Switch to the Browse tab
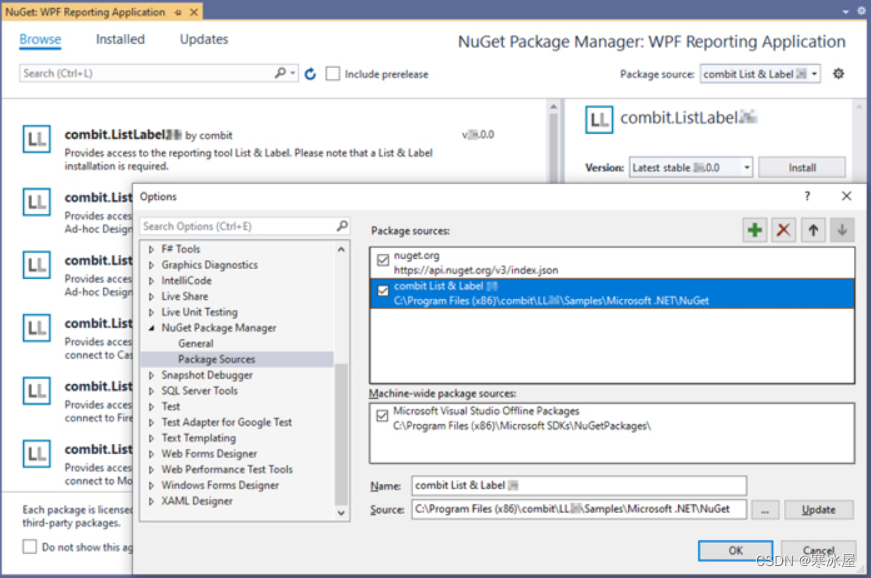Image resolution: width=871 pixels, height=578 pixels. [40, 39]
